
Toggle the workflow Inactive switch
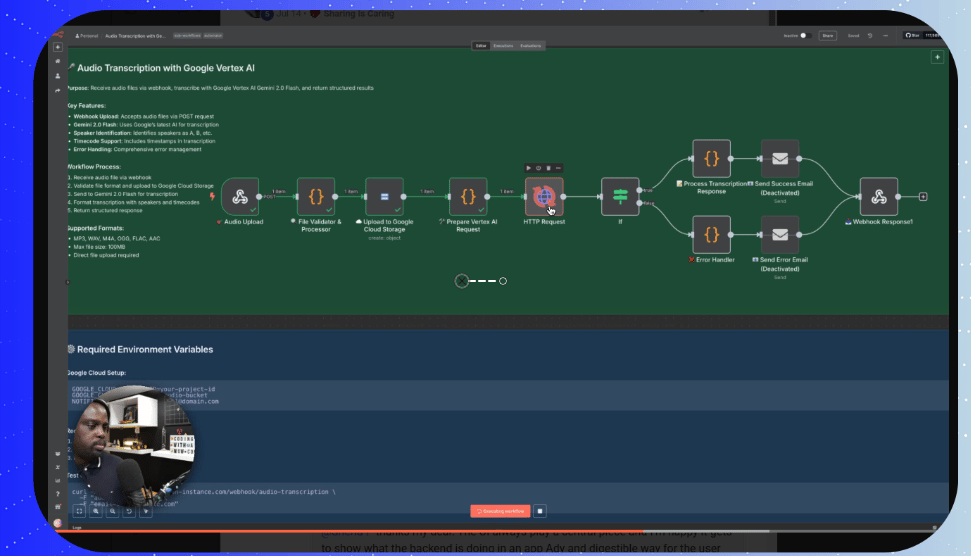tap(805, 36)
